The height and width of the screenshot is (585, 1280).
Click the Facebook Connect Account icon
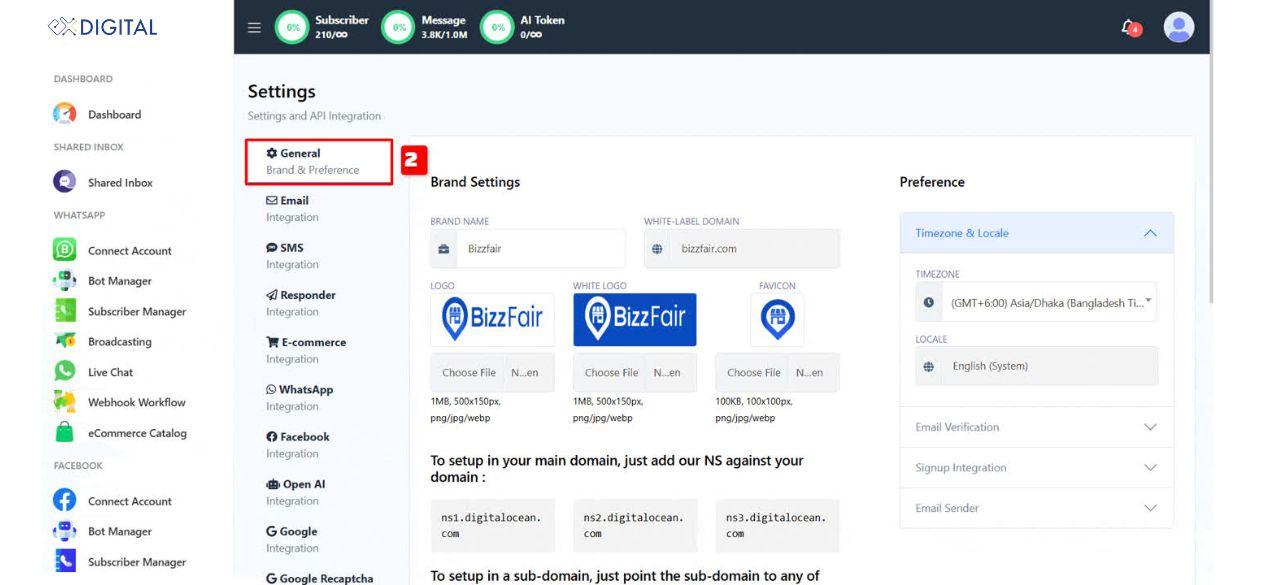(x=65, y=500)
